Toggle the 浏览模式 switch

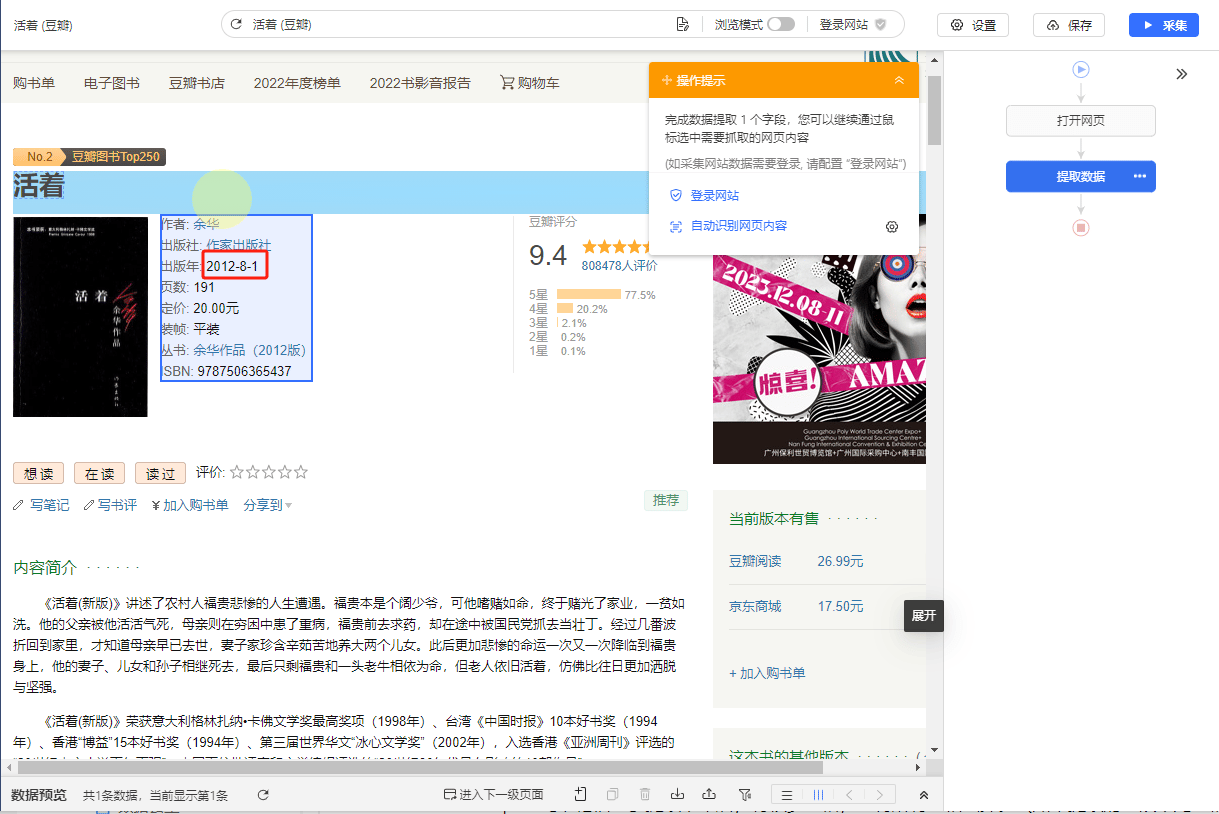pyautogui.click(x=780, y=24)
